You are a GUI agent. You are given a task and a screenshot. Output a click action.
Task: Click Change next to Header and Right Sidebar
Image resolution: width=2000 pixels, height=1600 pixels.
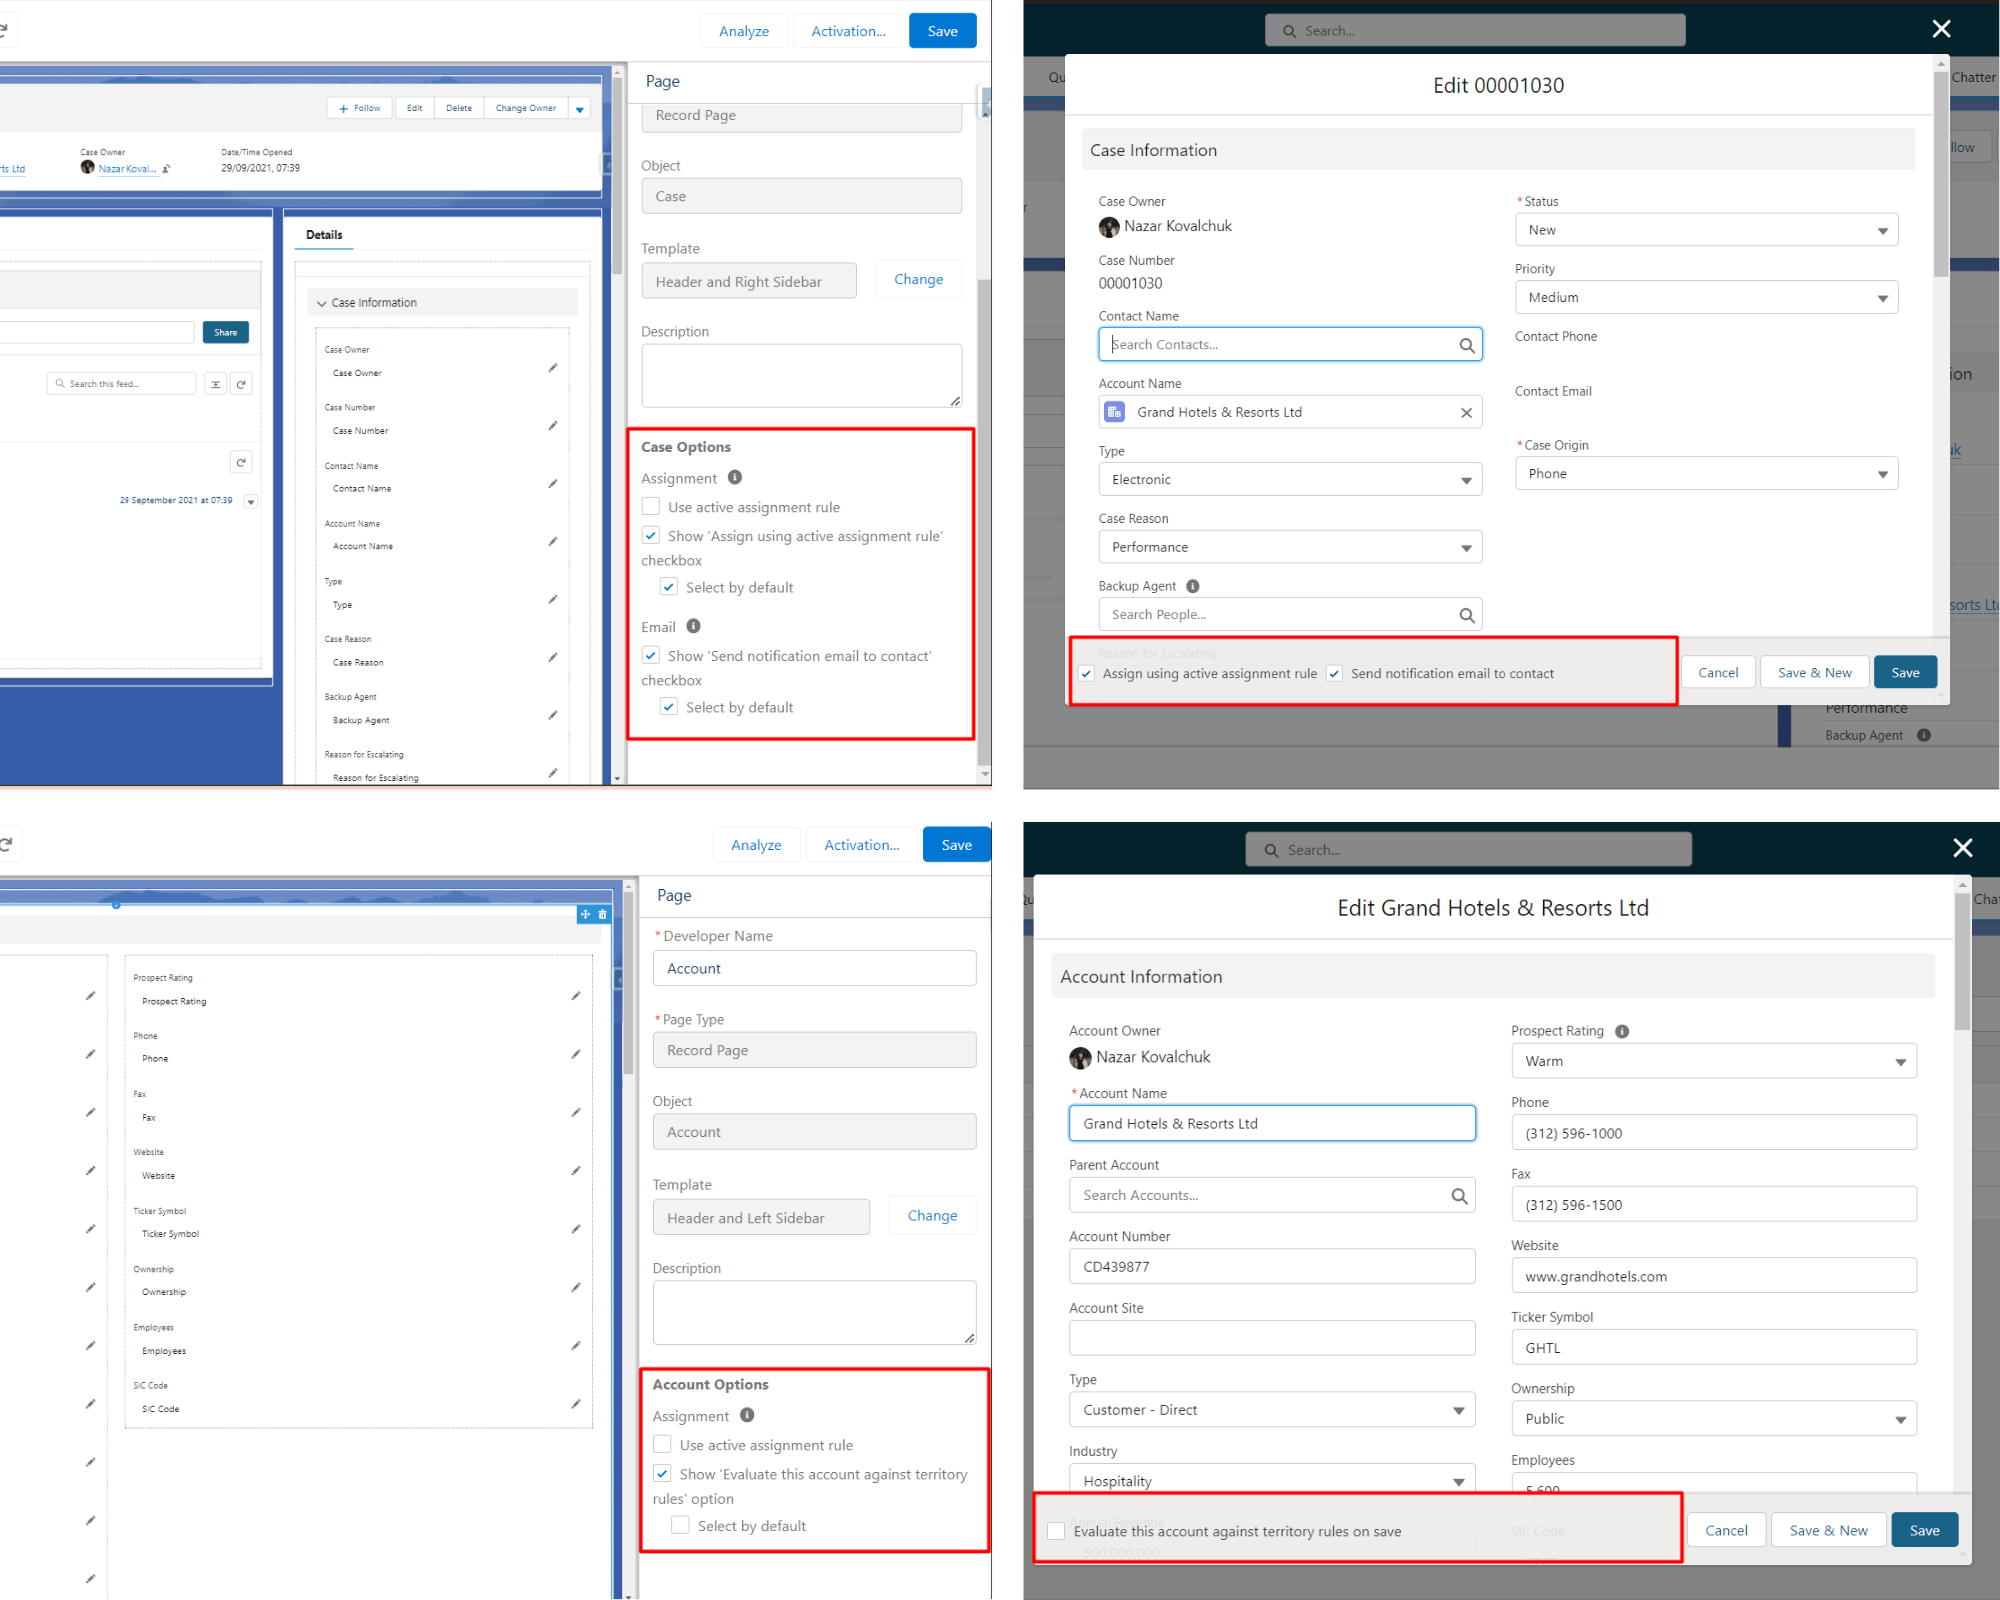click(918, 280)
